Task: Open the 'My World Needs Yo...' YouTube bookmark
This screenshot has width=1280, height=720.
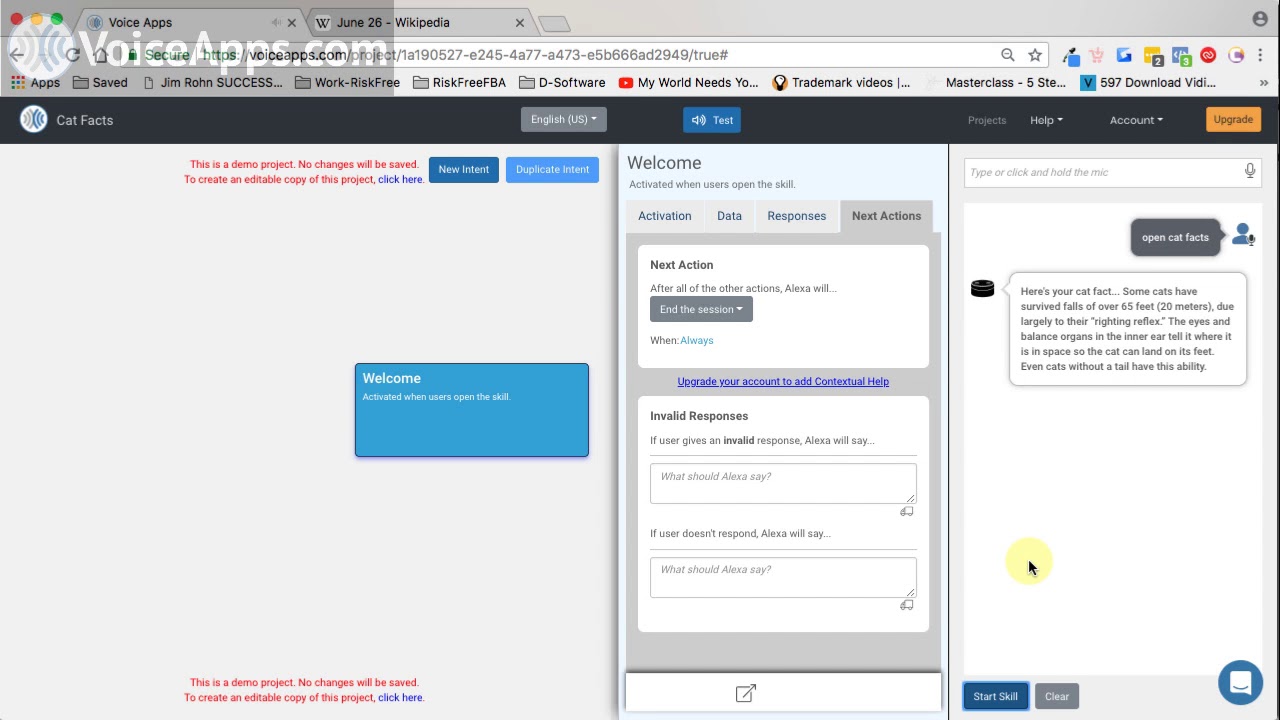Action: coord(688,83)
